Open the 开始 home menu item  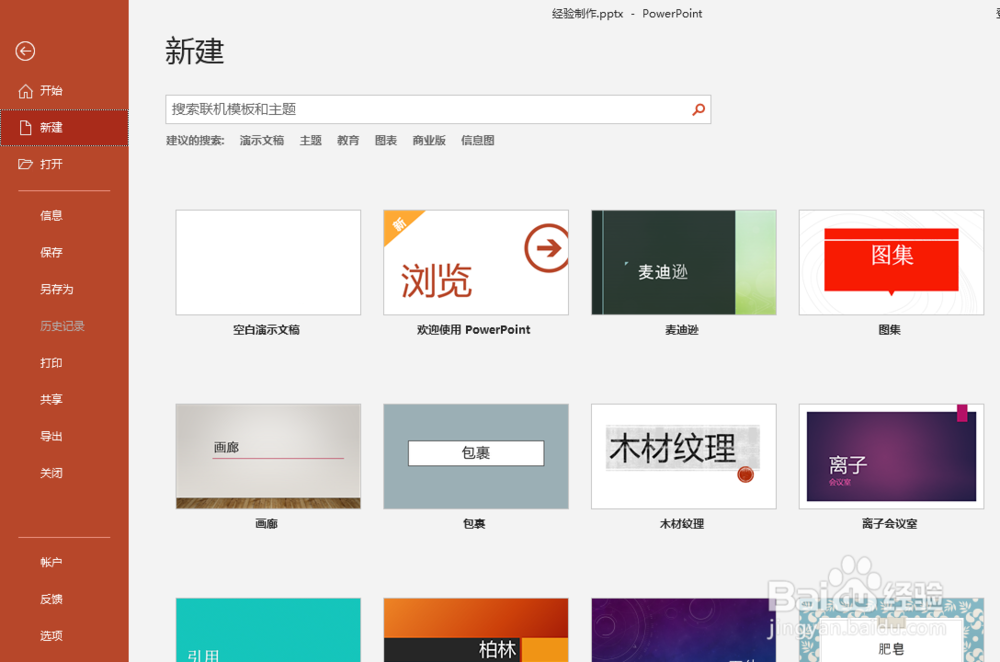point(64,91)
